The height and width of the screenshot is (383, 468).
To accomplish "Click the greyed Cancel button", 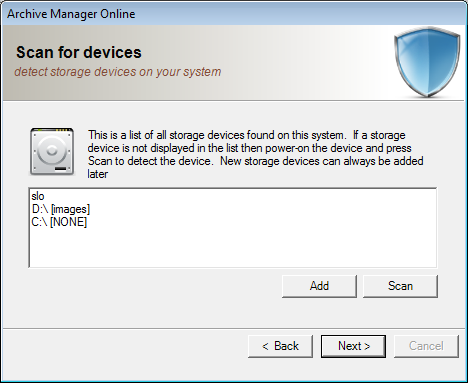I will [x=426, y=346].
